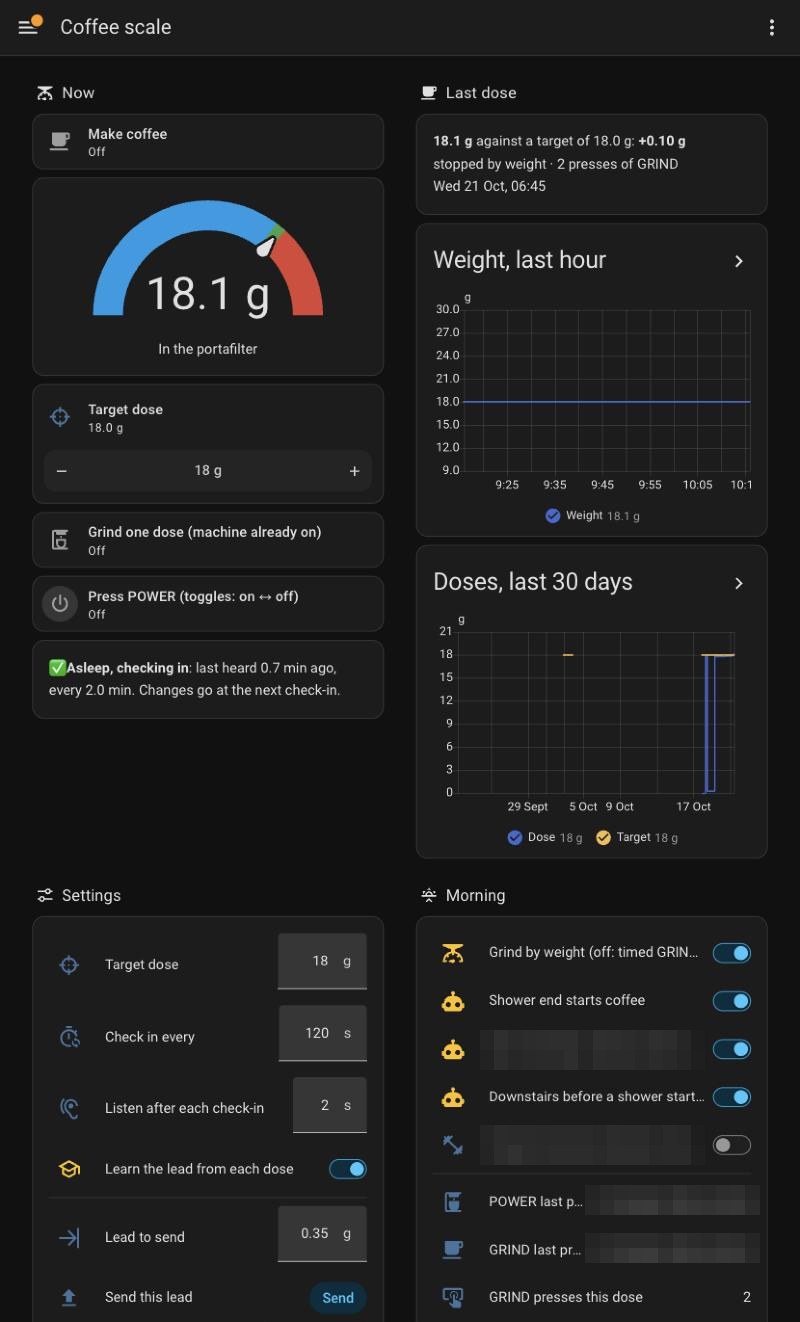The width and height of the screenshot is (800, 1322).
Task: Click the Target dose crosshair icon in Now
Action: coord(60,417)
